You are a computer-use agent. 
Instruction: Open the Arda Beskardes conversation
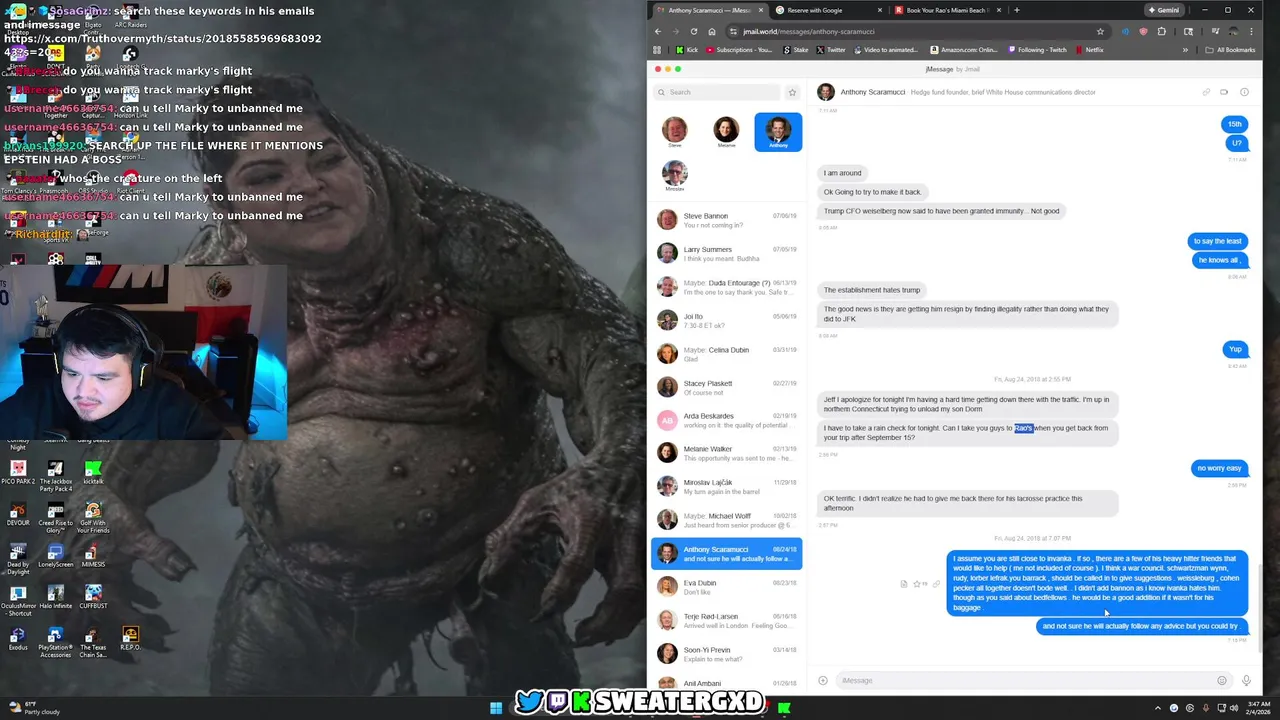click(727, 420)
